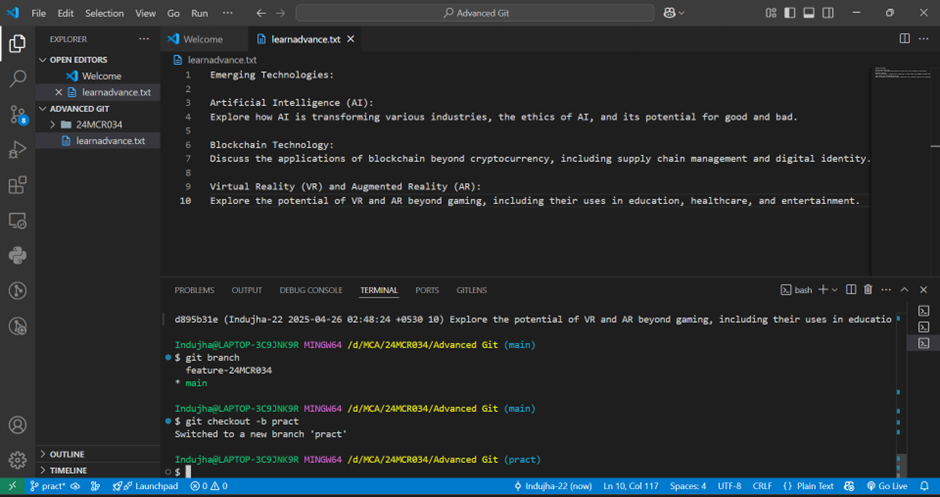Toggle the secondary side bar visibility
The height and width of the screenshot is (497, 940).
click(828, 13)
